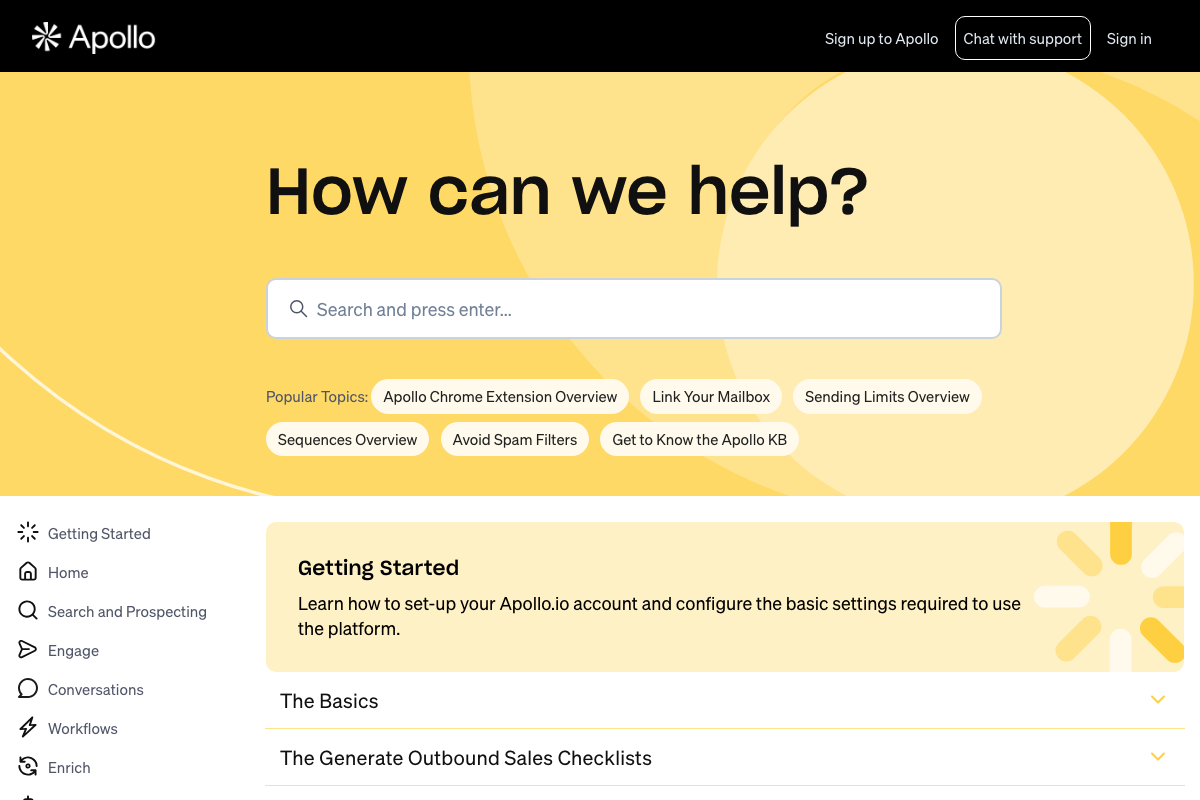Viewport: 1200px width, 800px height.
Task: Open Conversations sidebar item
Action: click(95, 689)
